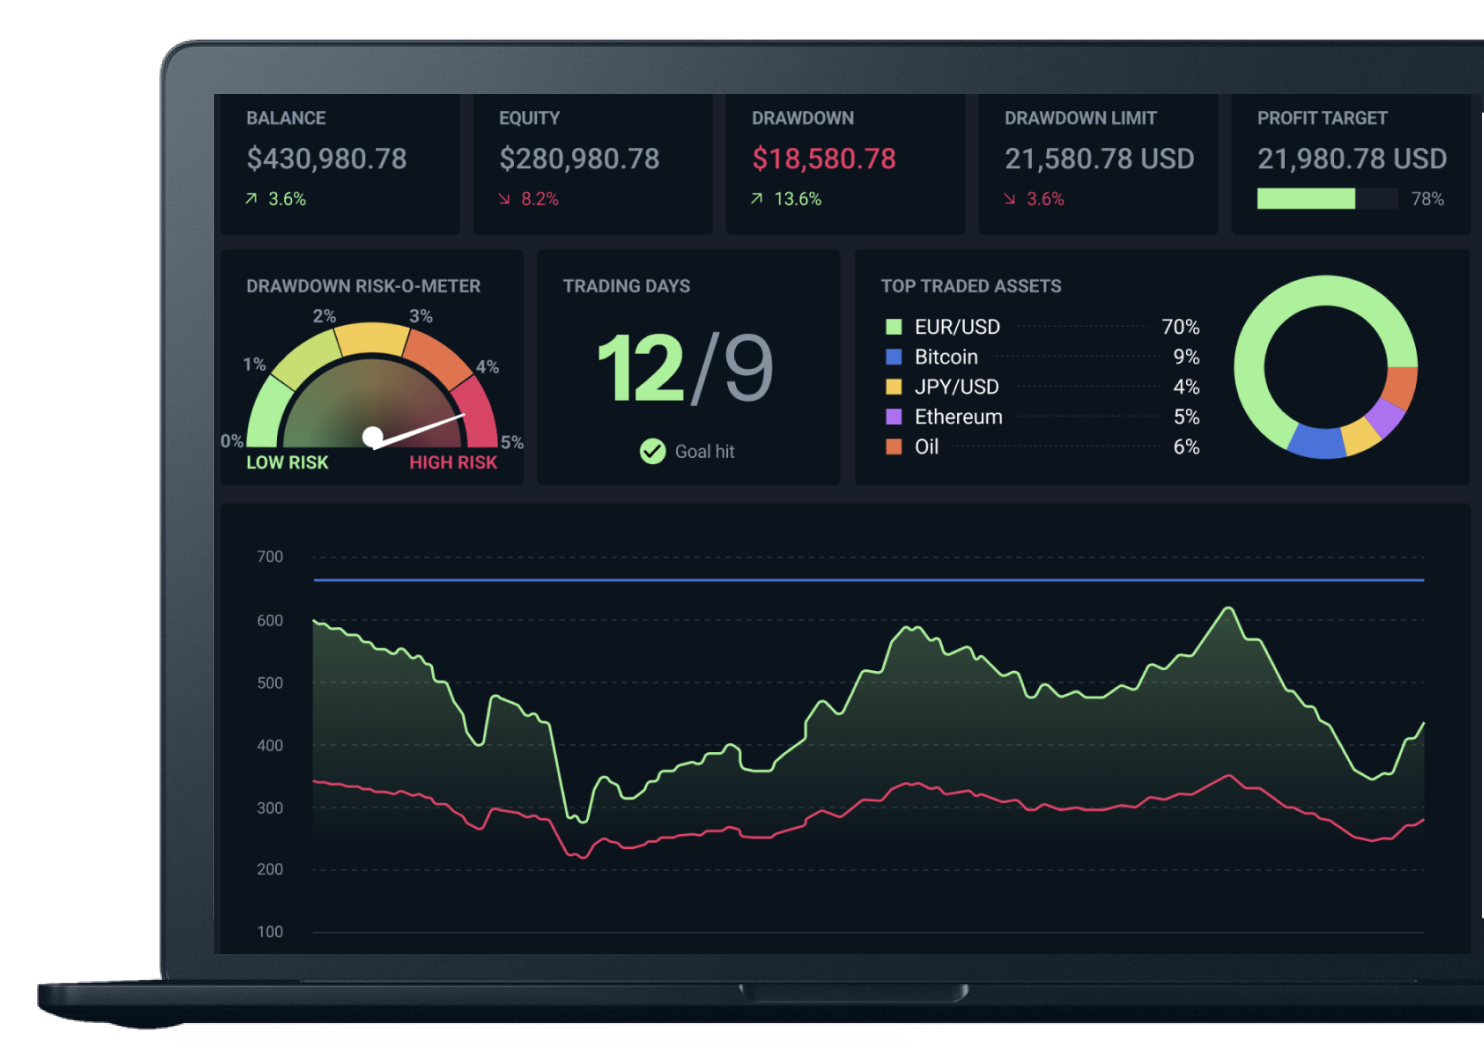Click the EUR/USD green legend square

[x=894, y=327]
